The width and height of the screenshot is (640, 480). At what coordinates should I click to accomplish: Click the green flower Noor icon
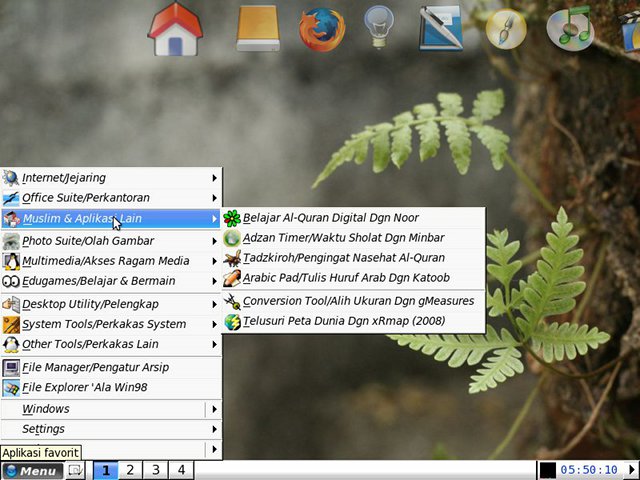232,218
